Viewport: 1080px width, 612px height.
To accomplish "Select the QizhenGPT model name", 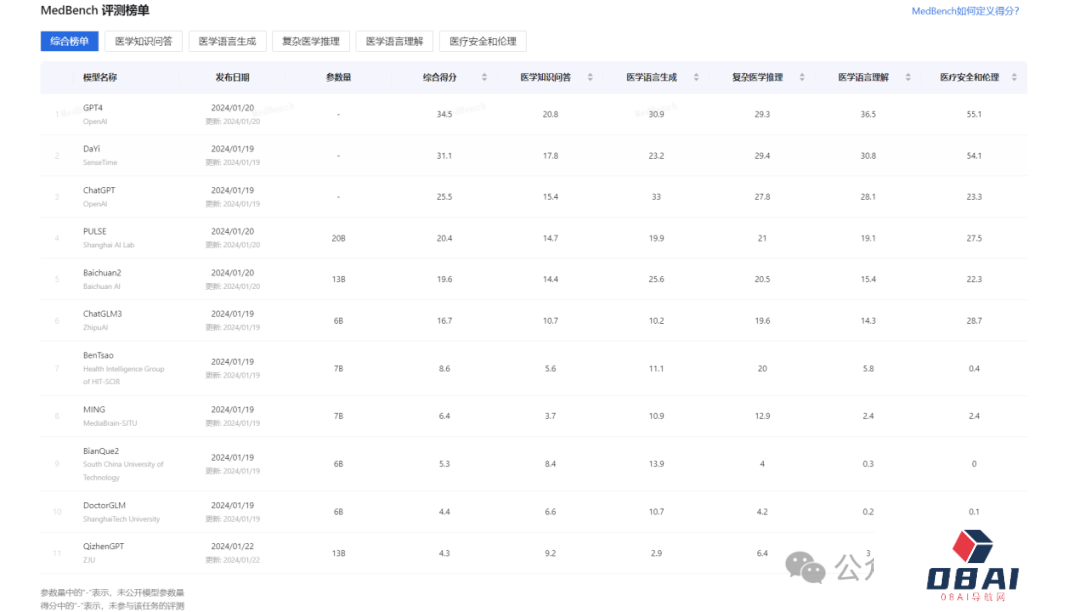I will pos(104,547).
